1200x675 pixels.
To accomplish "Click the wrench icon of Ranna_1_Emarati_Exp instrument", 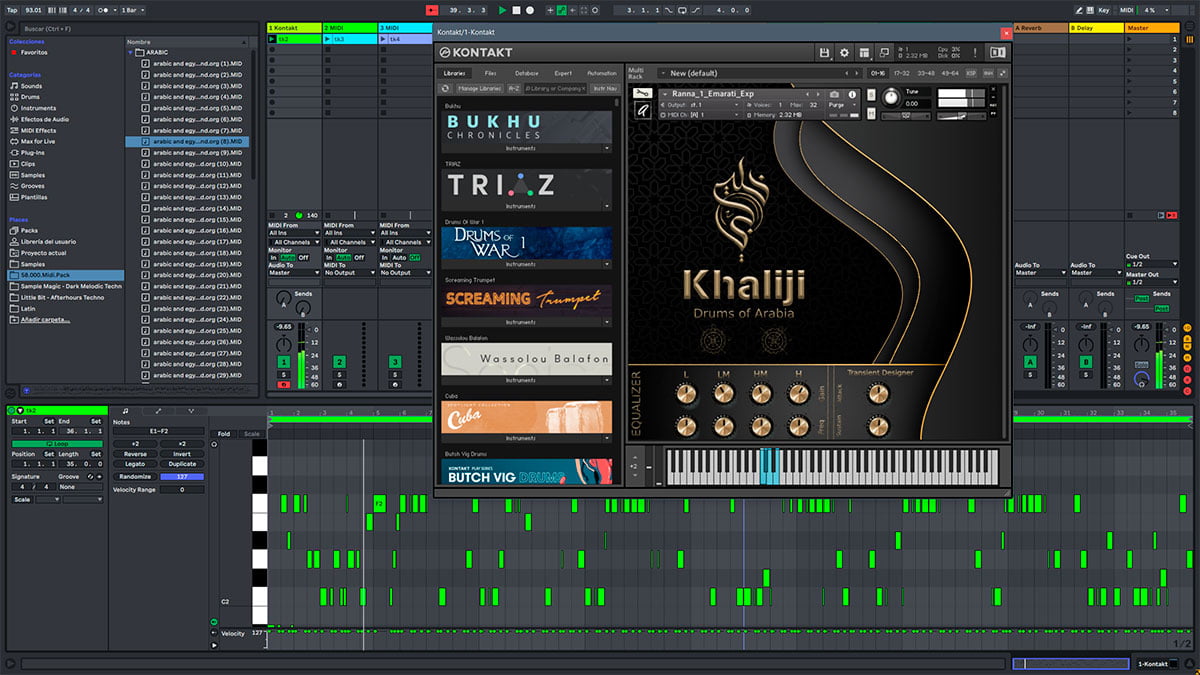I will [x=644, y=94].
